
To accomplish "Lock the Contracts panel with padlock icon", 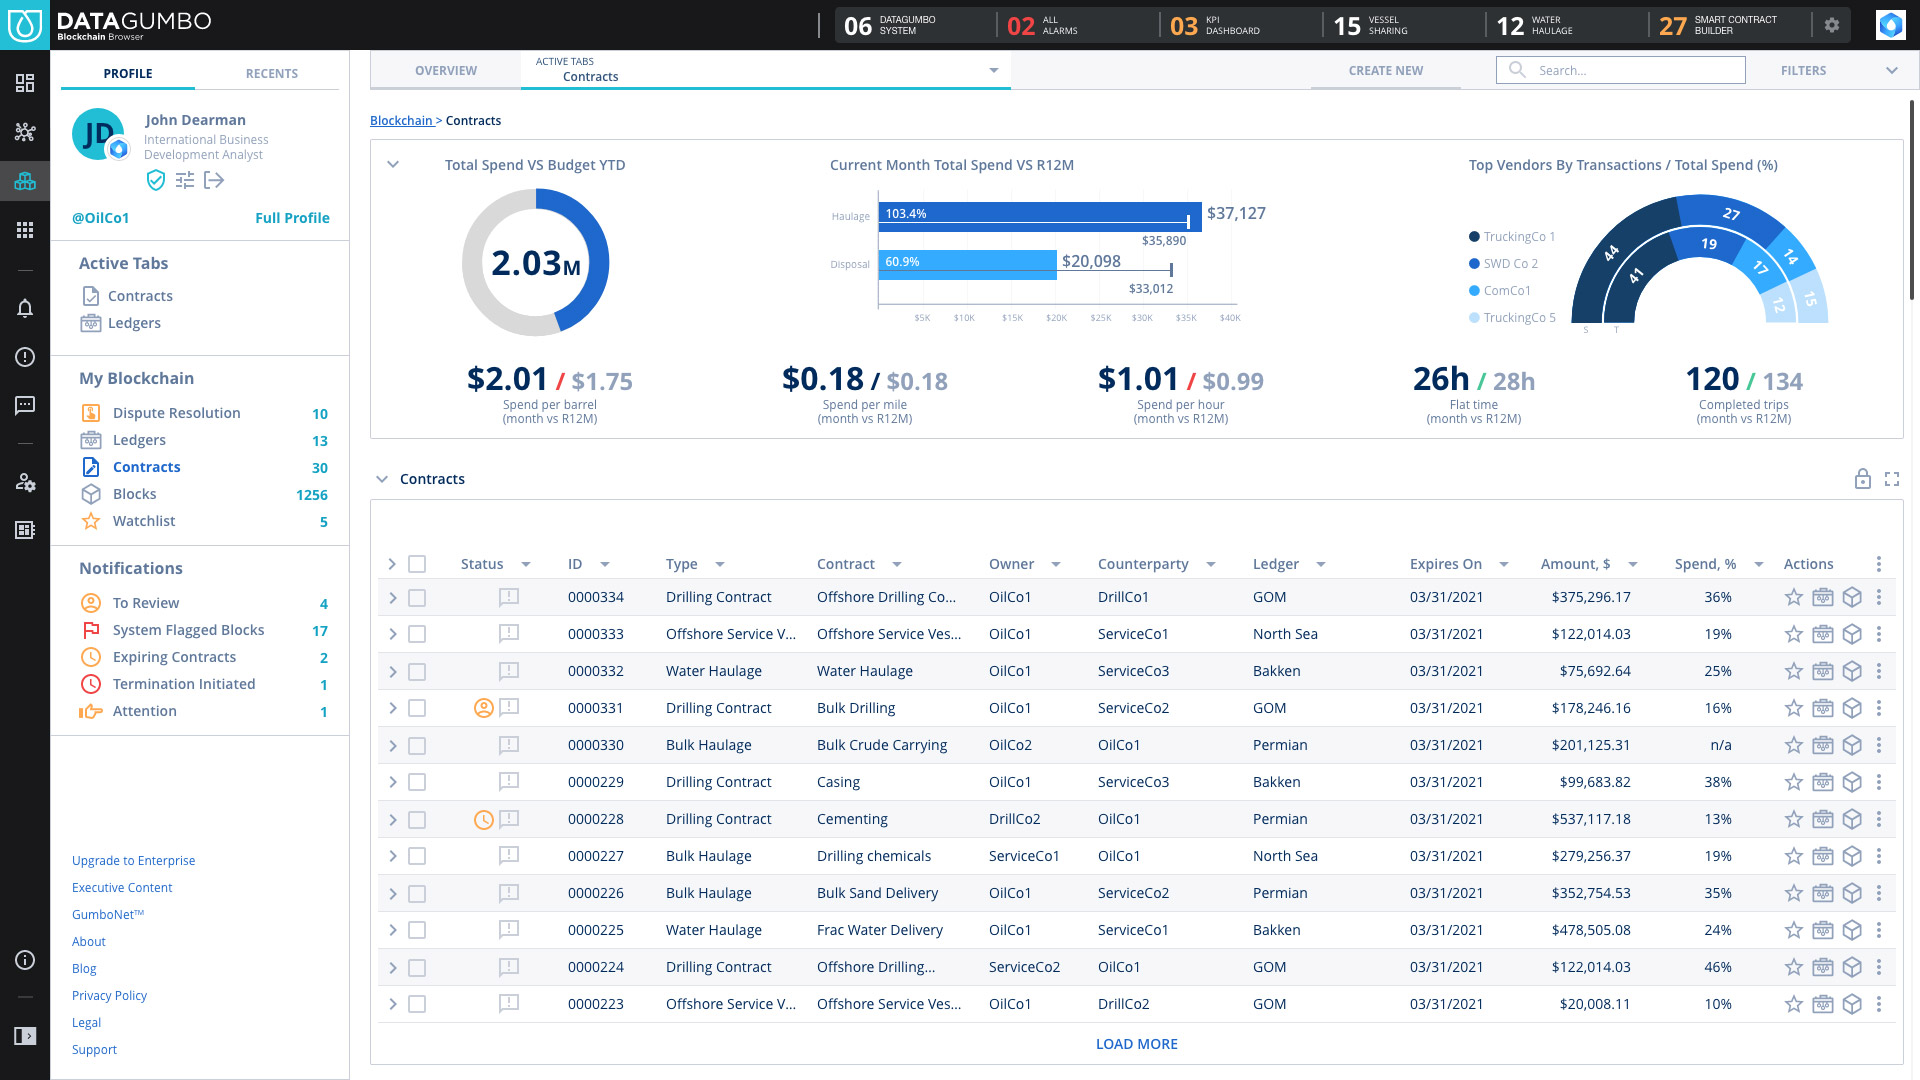I will click(1862, 479).
